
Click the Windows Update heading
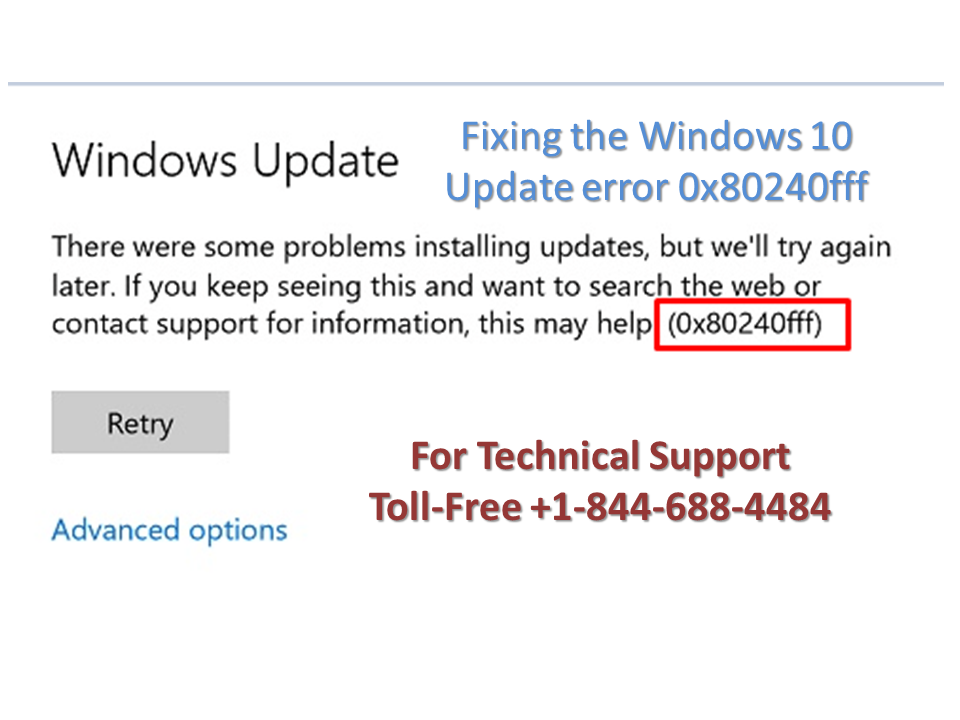coord(225,160)
